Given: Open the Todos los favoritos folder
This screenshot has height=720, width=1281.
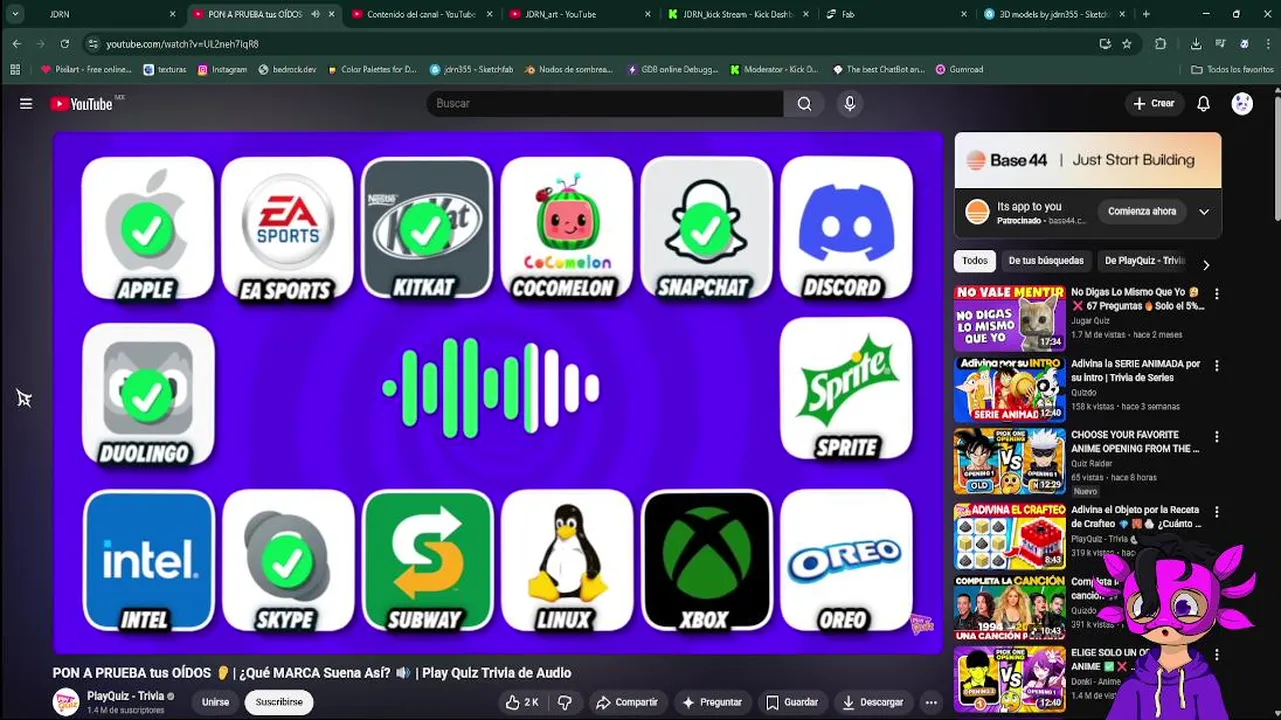Looking at the screenshot, I should coord(1232,70).
